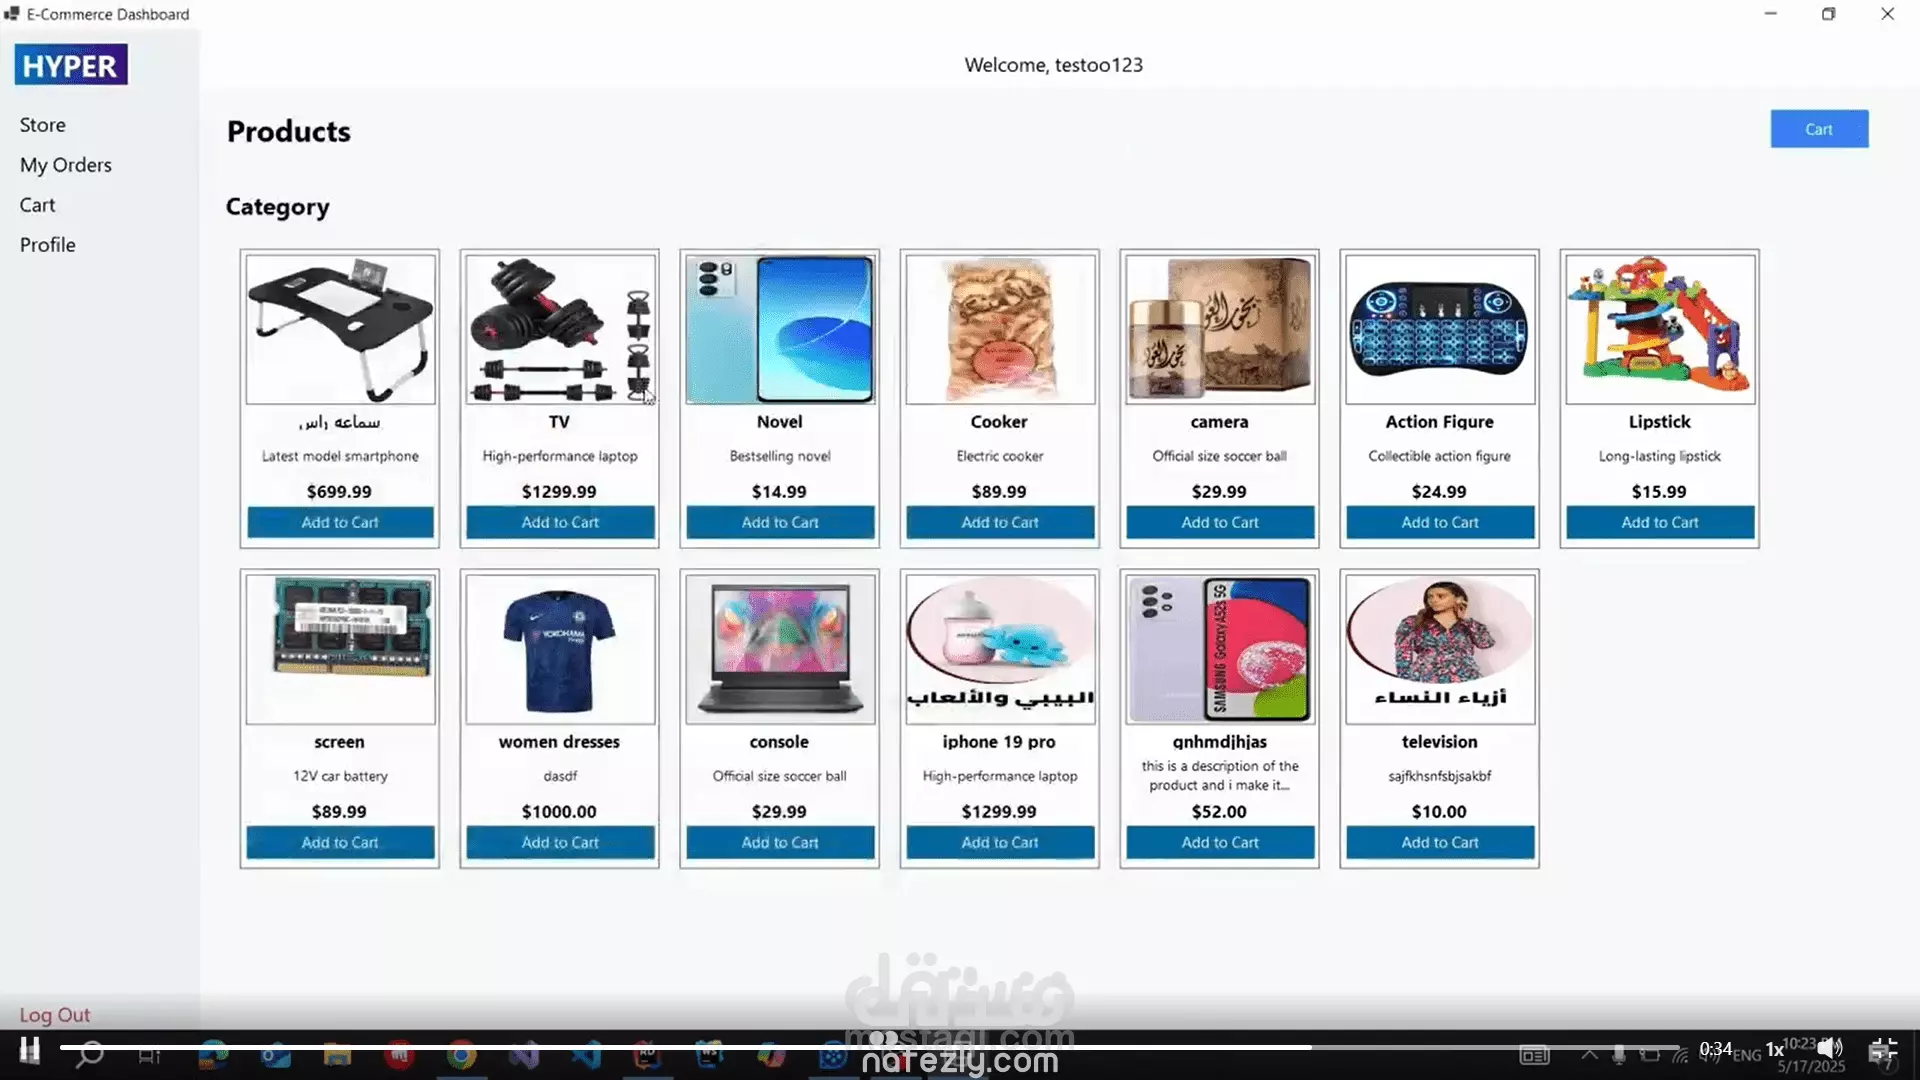Add the $699.99 smartphone item to cart
1920x1080 pixels.
340,522
